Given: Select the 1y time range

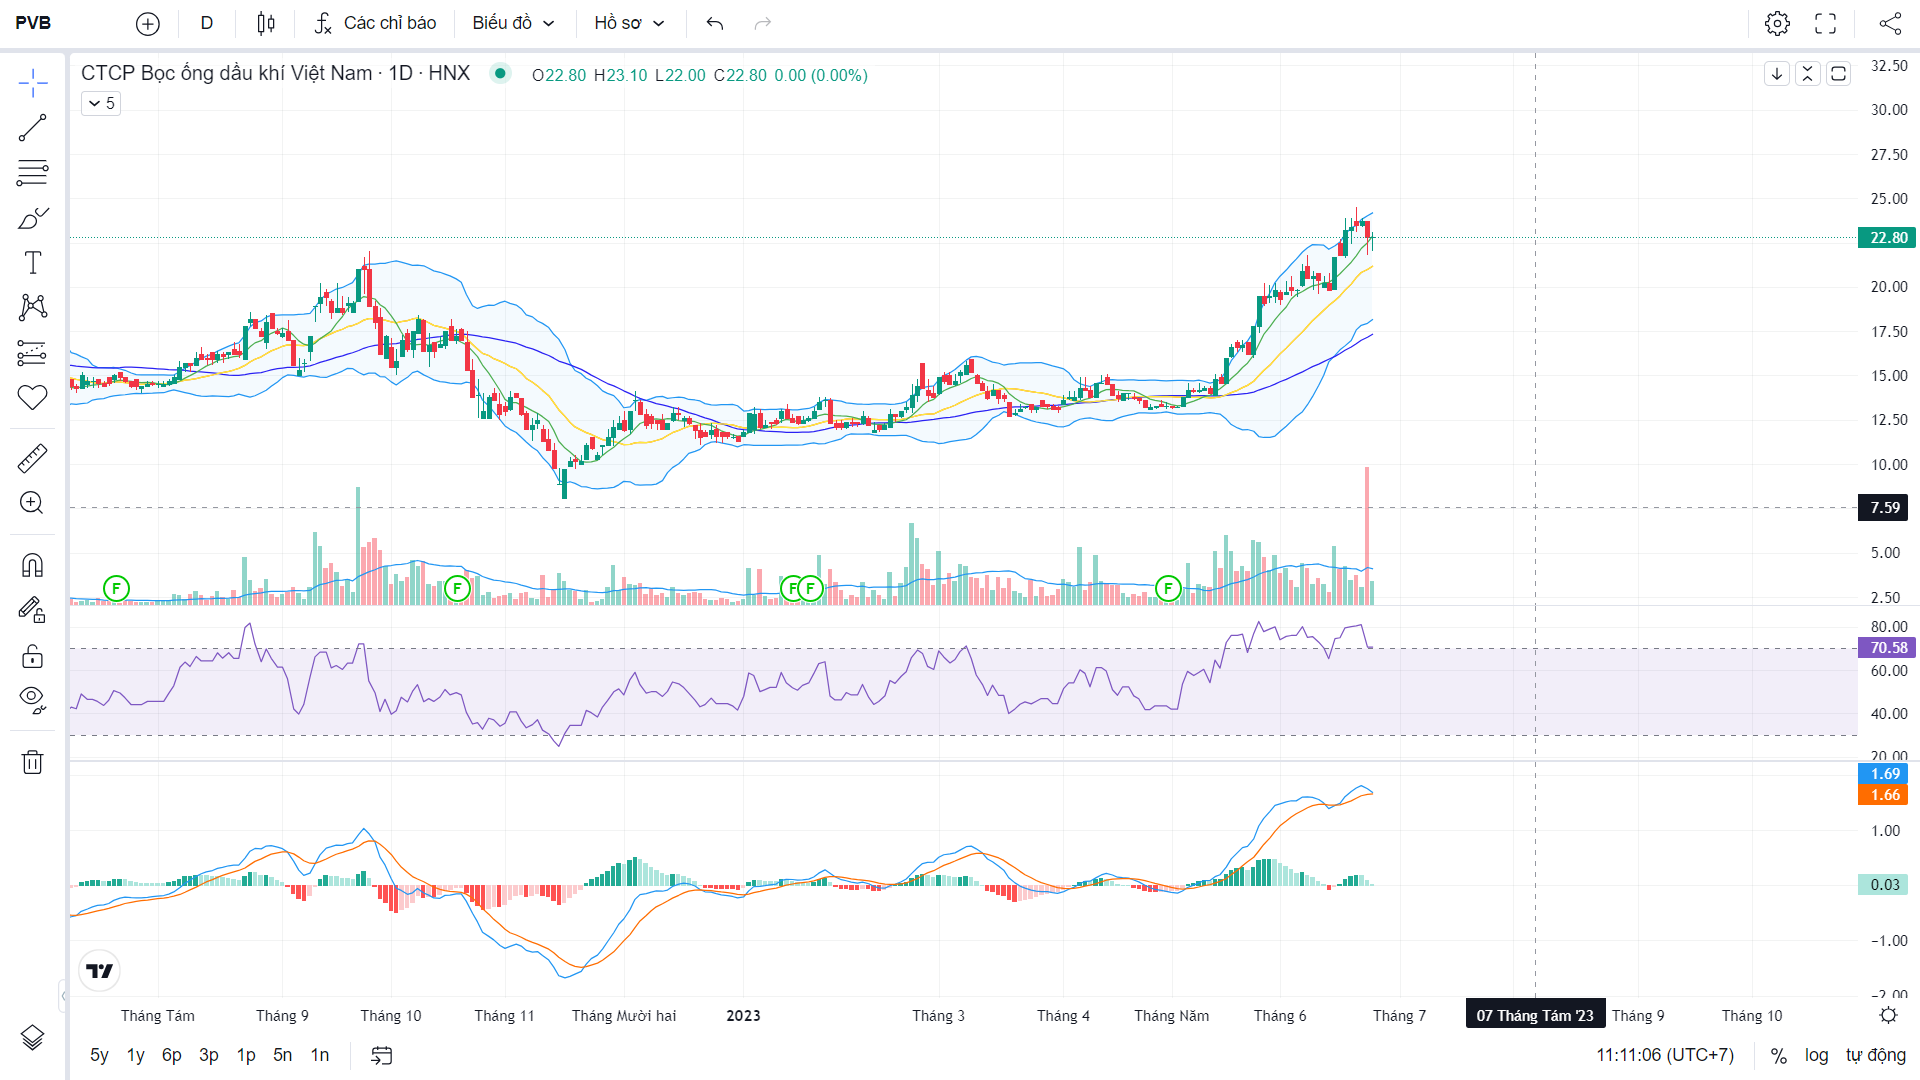Looking at the screenshot, I should click(136, 1055).
